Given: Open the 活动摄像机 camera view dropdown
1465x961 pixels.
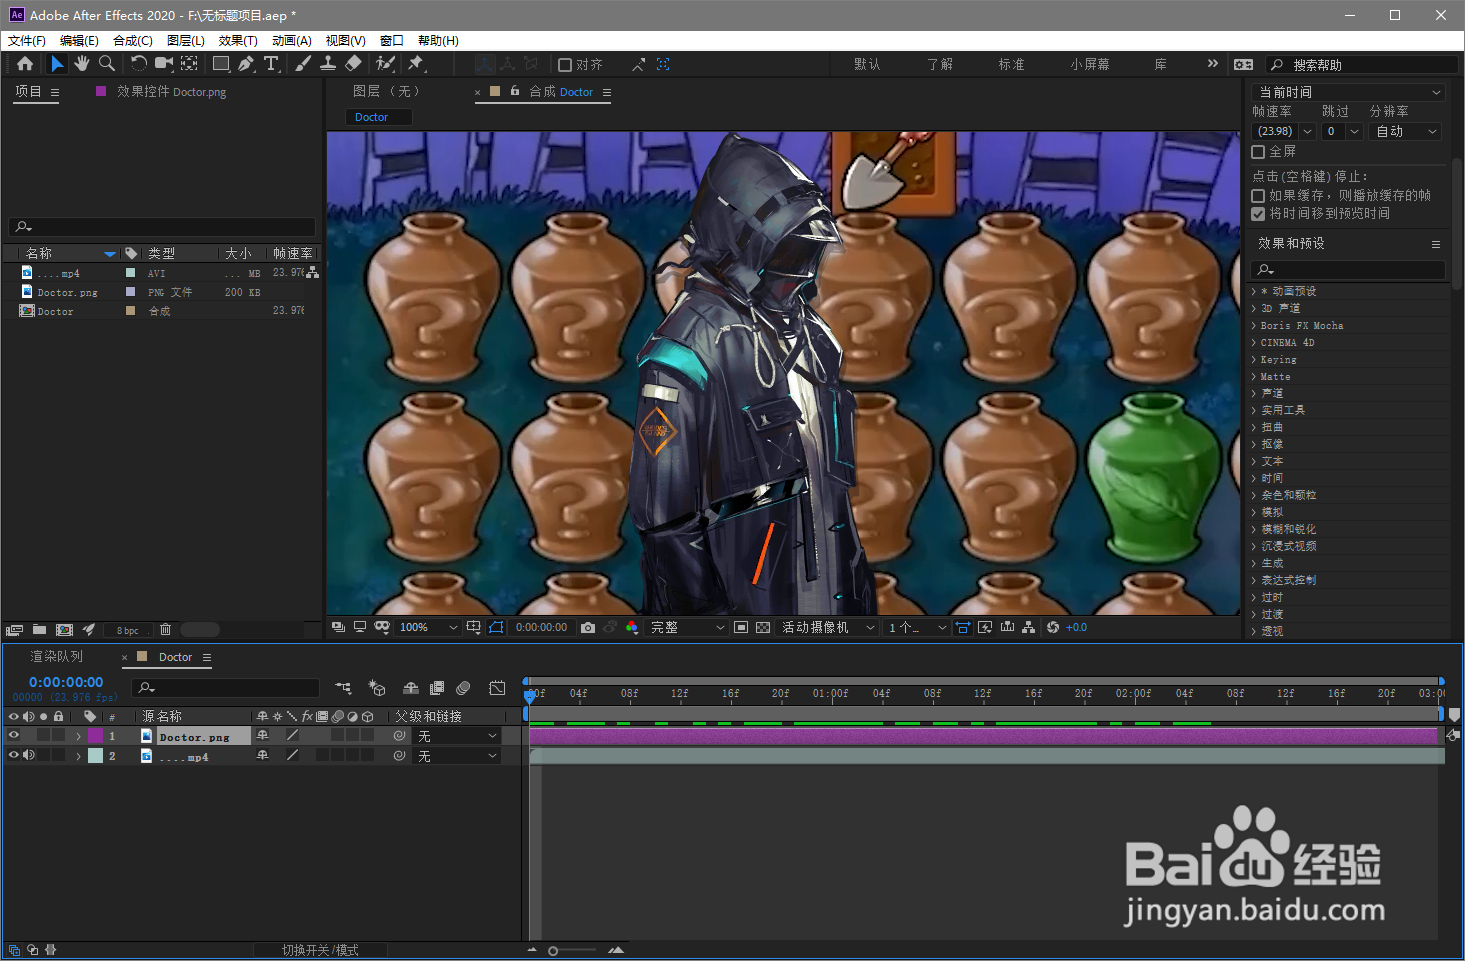Looking at the screenshot, I should tap(828, 628).
